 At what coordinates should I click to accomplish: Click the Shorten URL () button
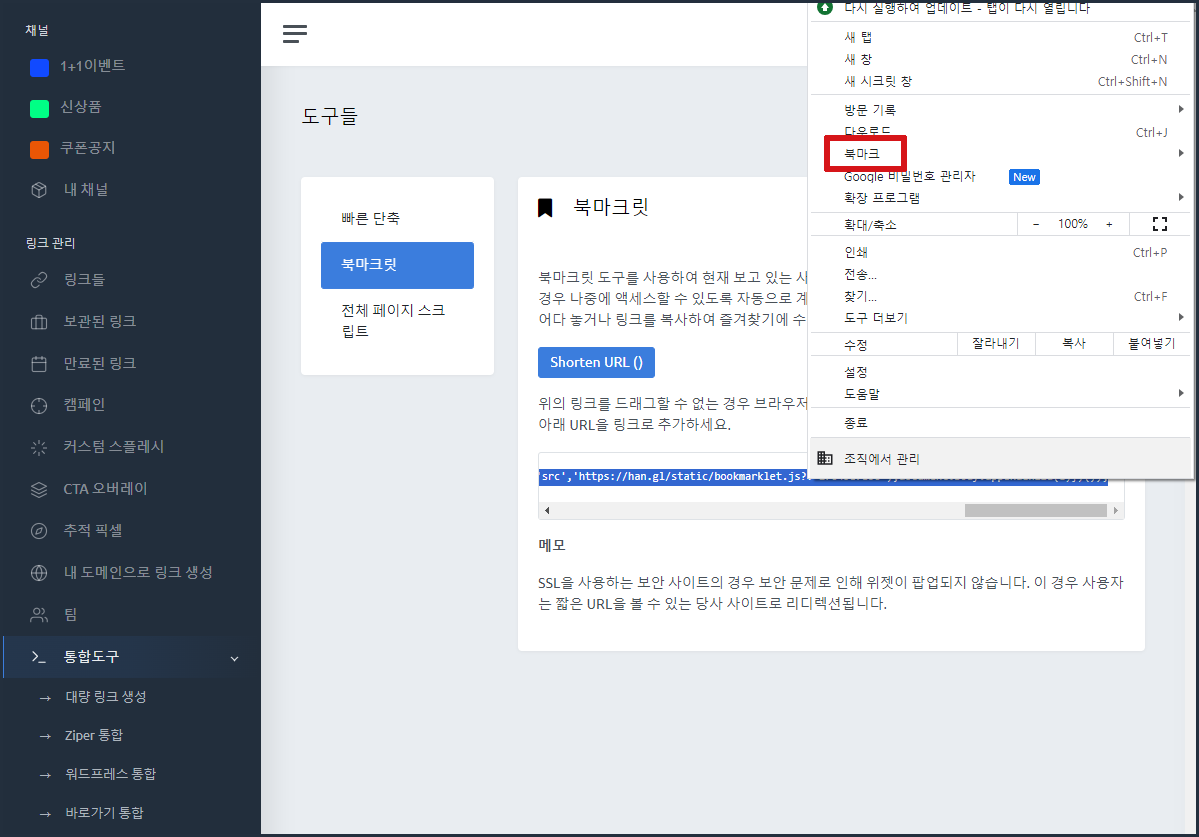tap(596, 362)
